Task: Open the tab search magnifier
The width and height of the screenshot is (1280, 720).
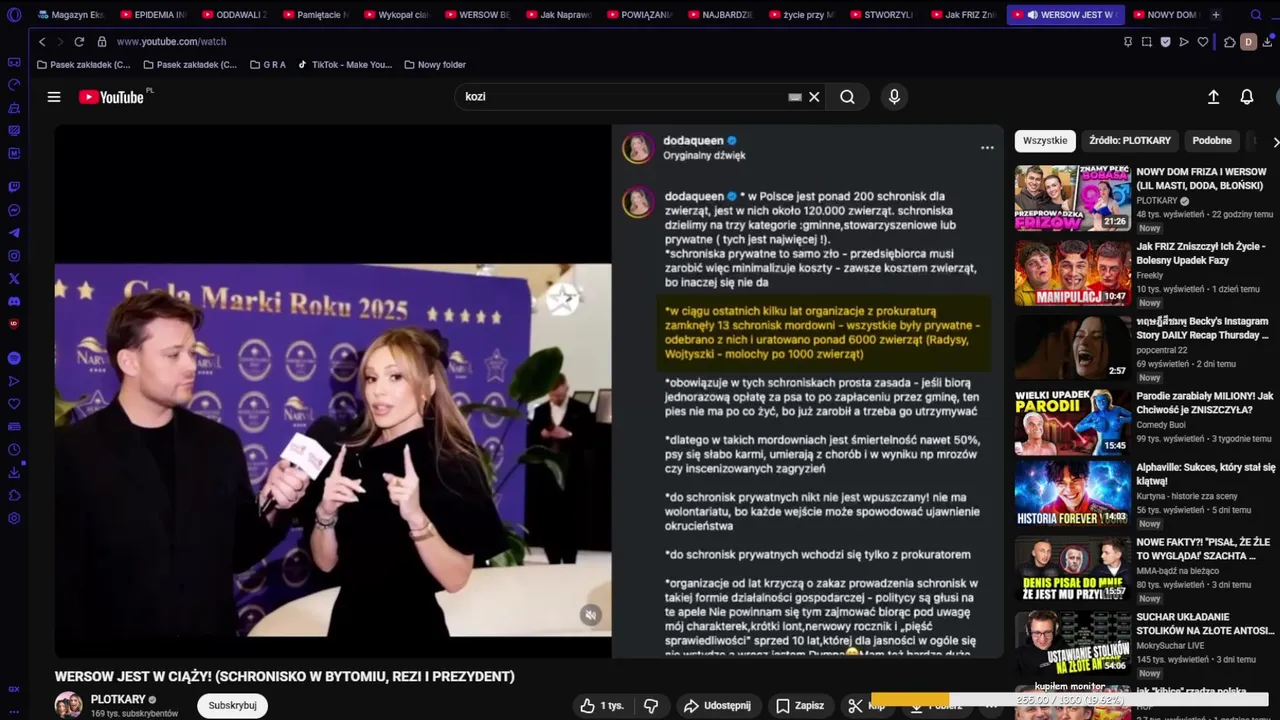Action: click(1256, 15)
